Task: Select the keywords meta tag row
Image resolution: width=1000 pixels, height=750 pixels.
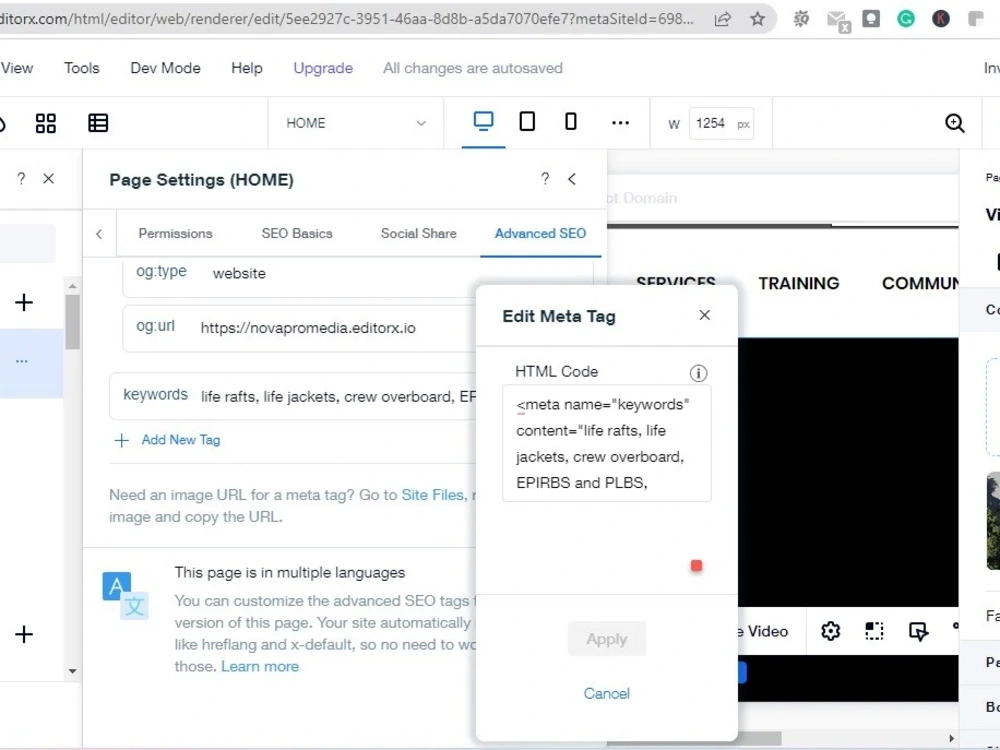Action: (293, 396)
